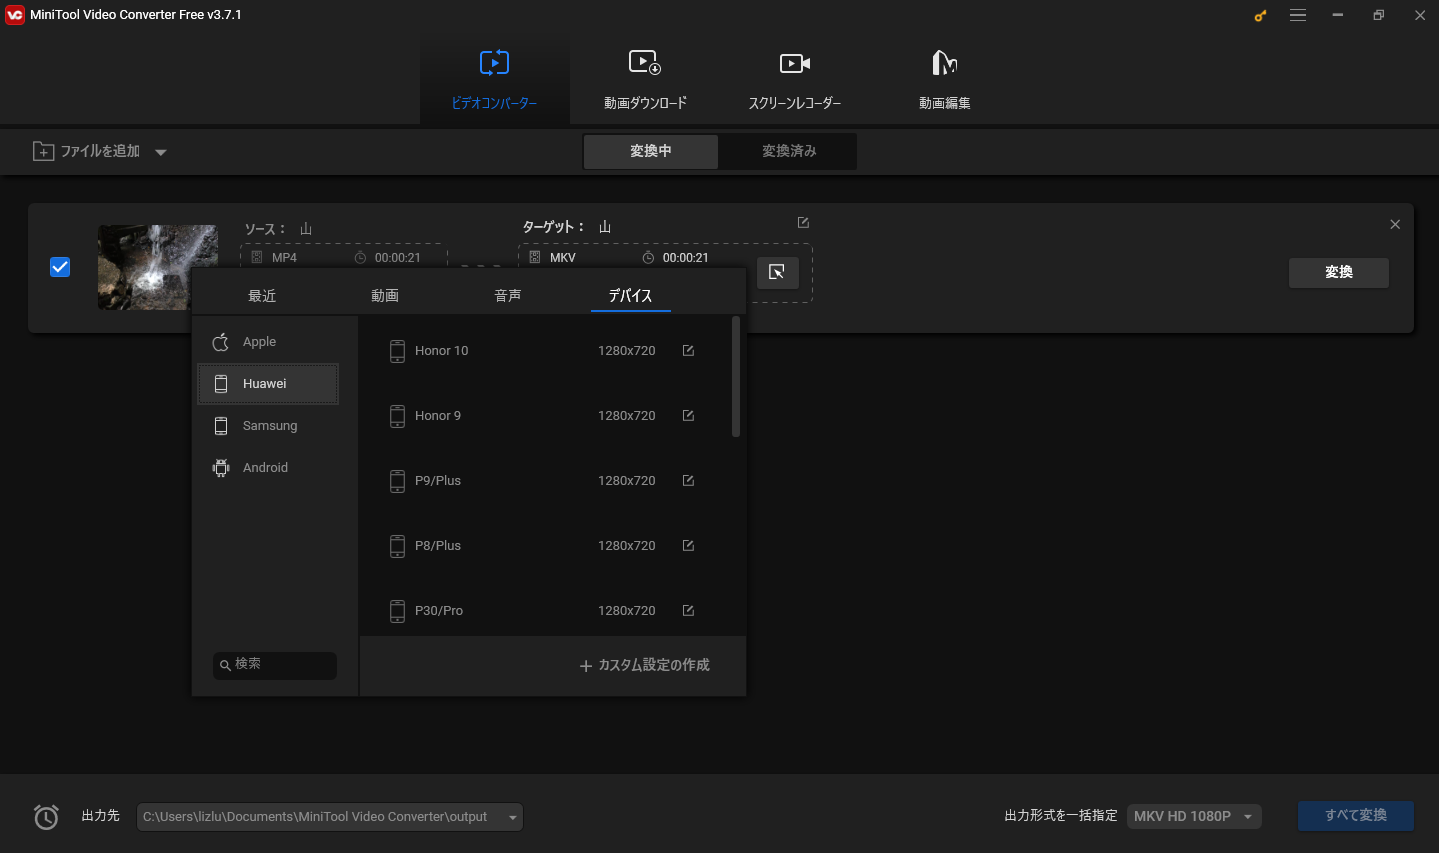Image resolution: width=1439 pixels, height=853 pixels.
Task: Click the Samsung phone icon
Action: click(x=221, y=426)
